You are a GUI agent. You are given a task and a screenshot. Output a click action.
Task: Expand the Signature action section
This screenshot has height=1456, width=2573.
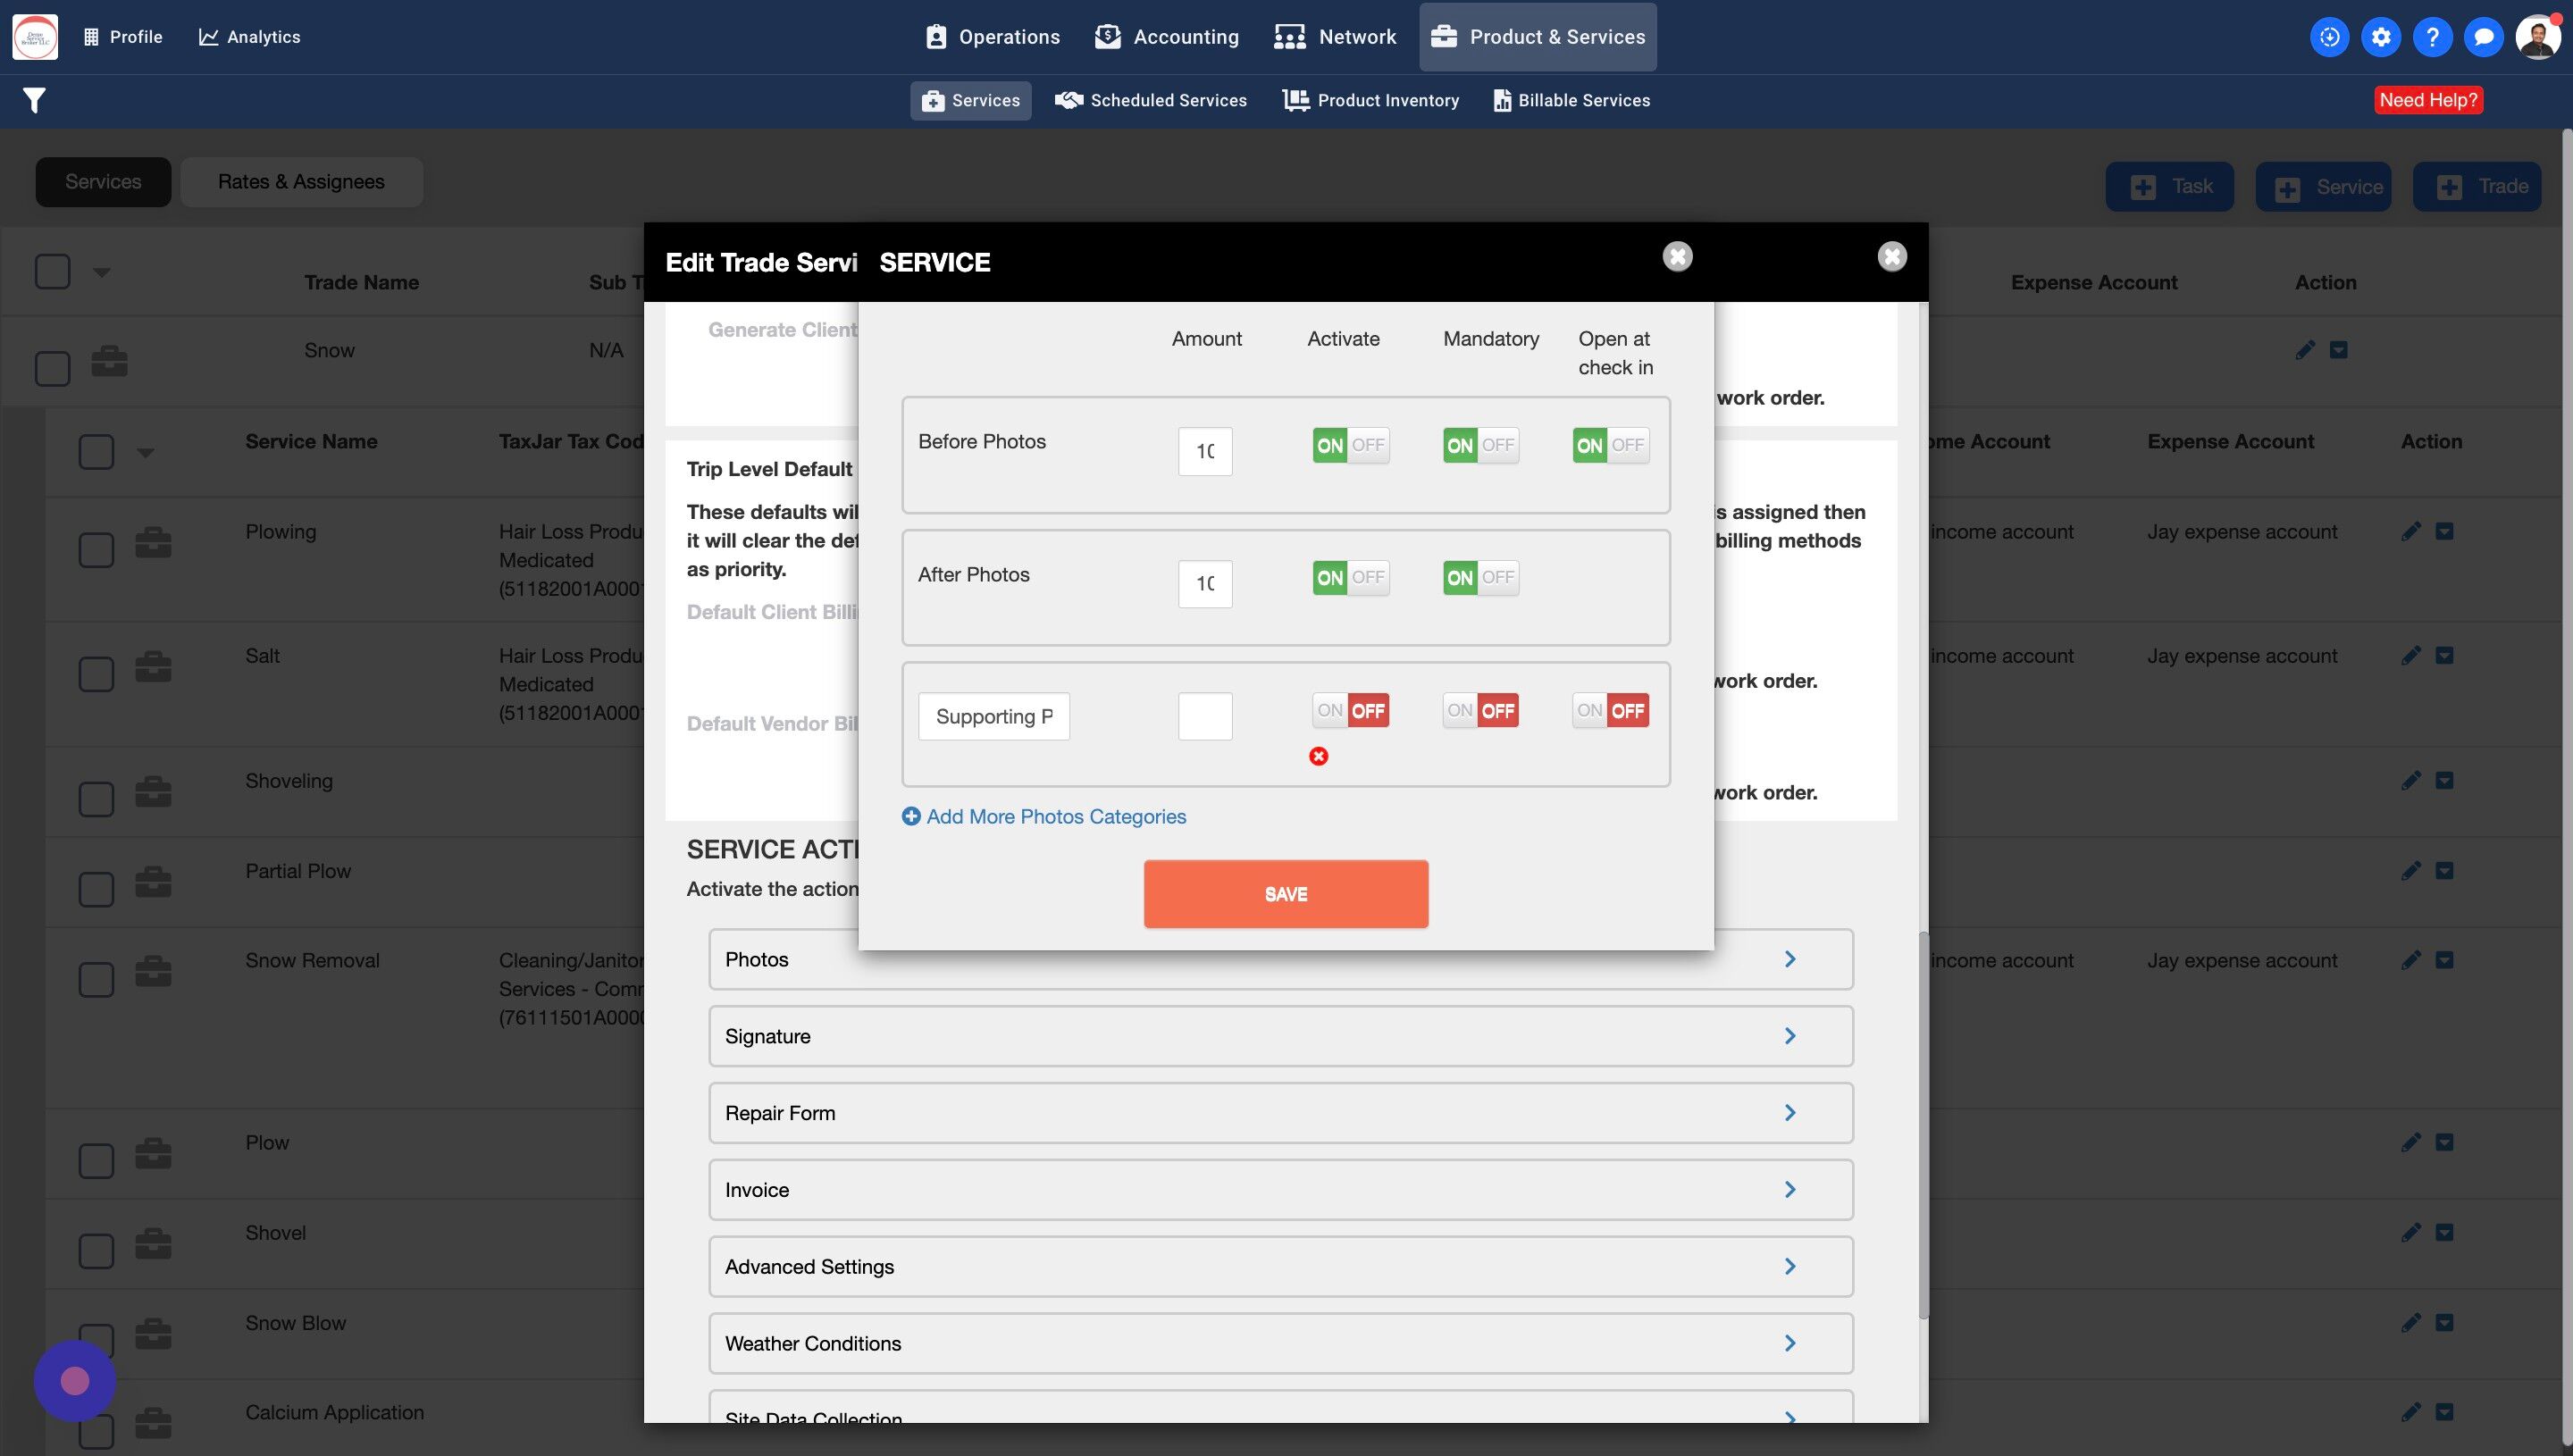tap(1280, 1036)
